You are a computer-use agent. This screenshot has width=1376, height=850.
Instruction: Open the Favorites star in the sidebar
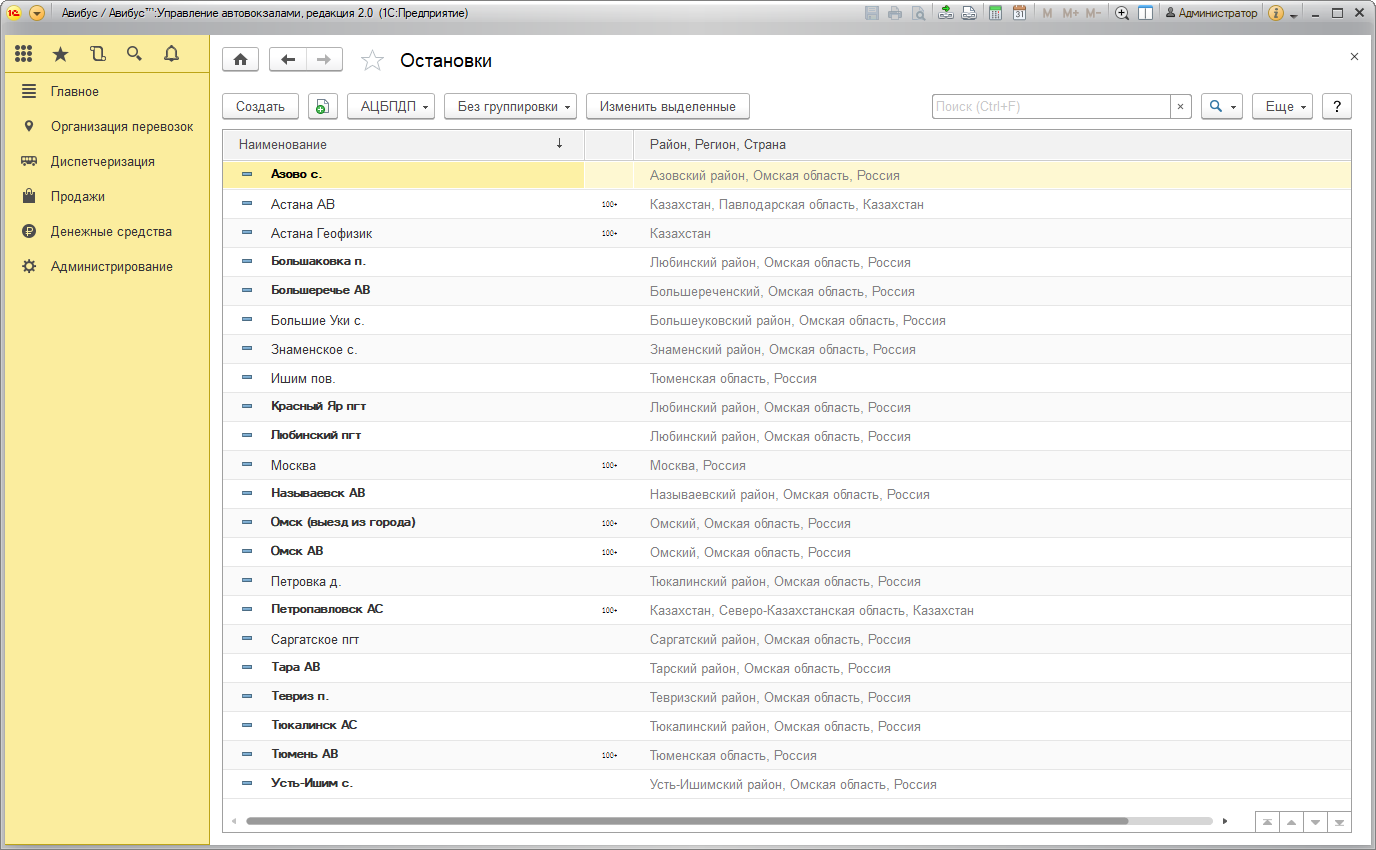tap(60, 54)
